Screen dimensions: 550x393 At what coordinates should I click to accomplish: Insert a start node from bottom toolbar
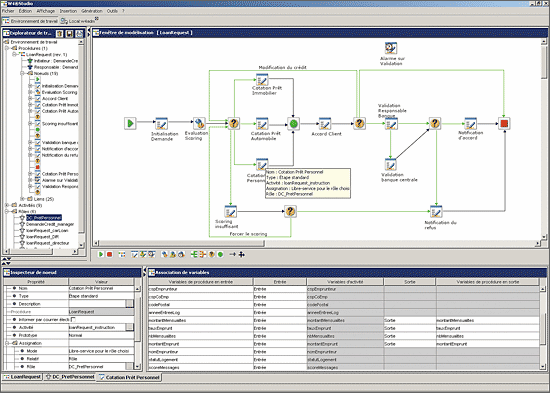coord(101,254)
